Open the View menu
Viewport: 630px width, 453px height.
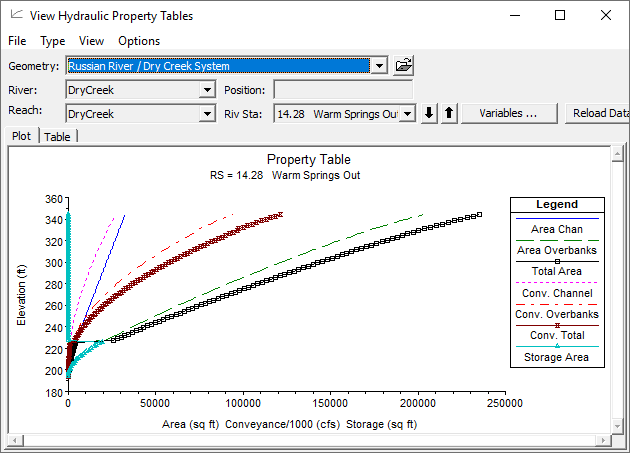coord(91,41)
